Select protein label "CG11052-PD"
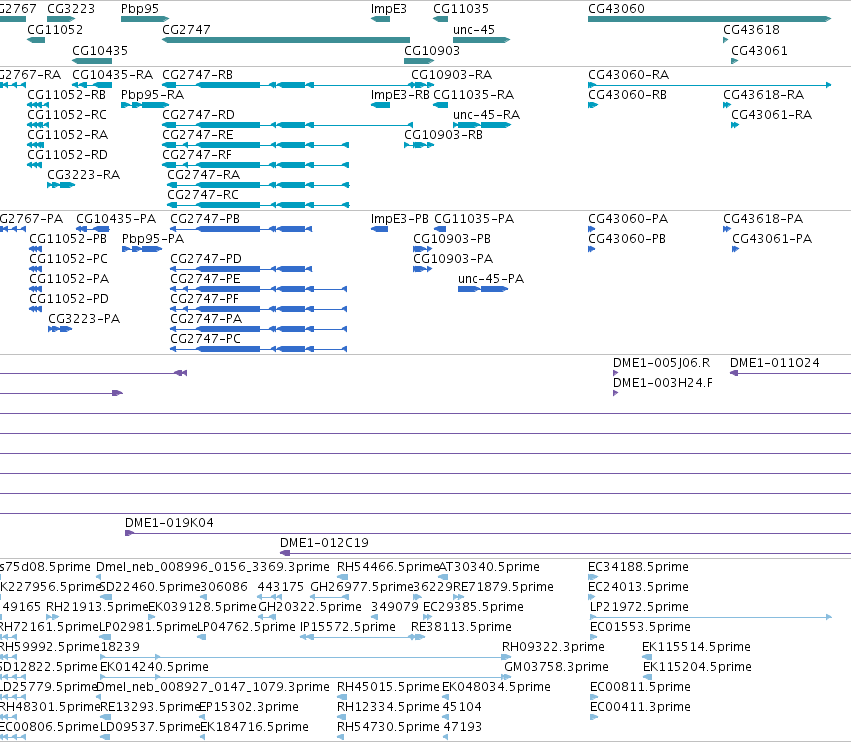The height and width of the screenshot is (742, 851). pyautogui.click(x=69, y=299)
